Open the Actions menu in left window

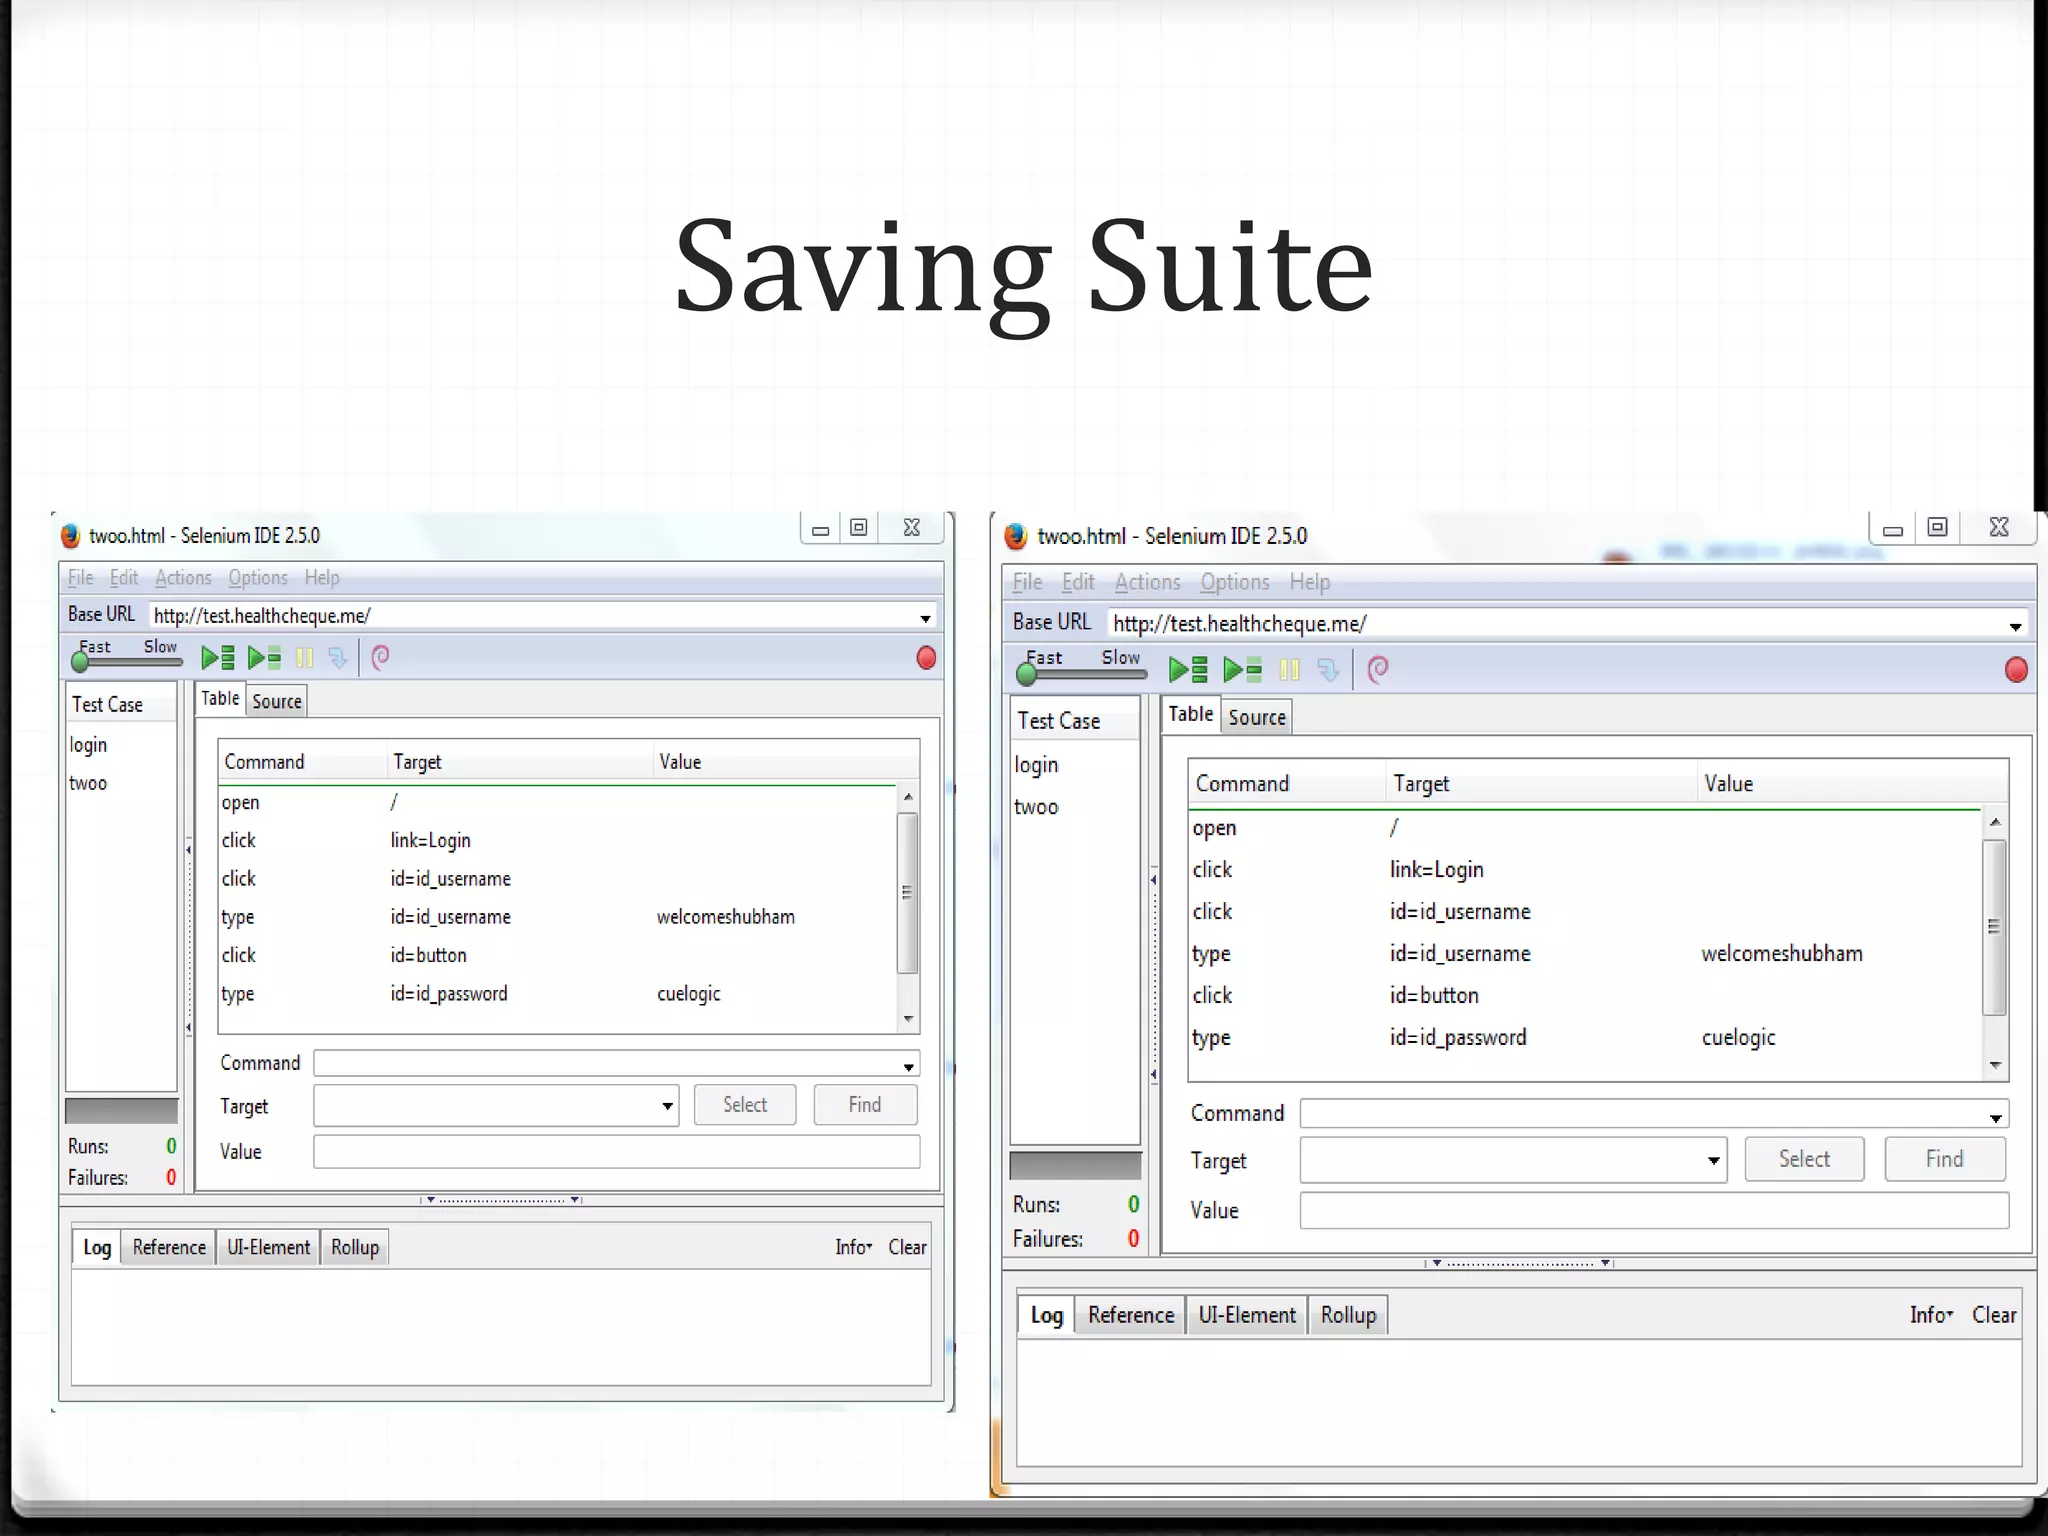(183, 577)
